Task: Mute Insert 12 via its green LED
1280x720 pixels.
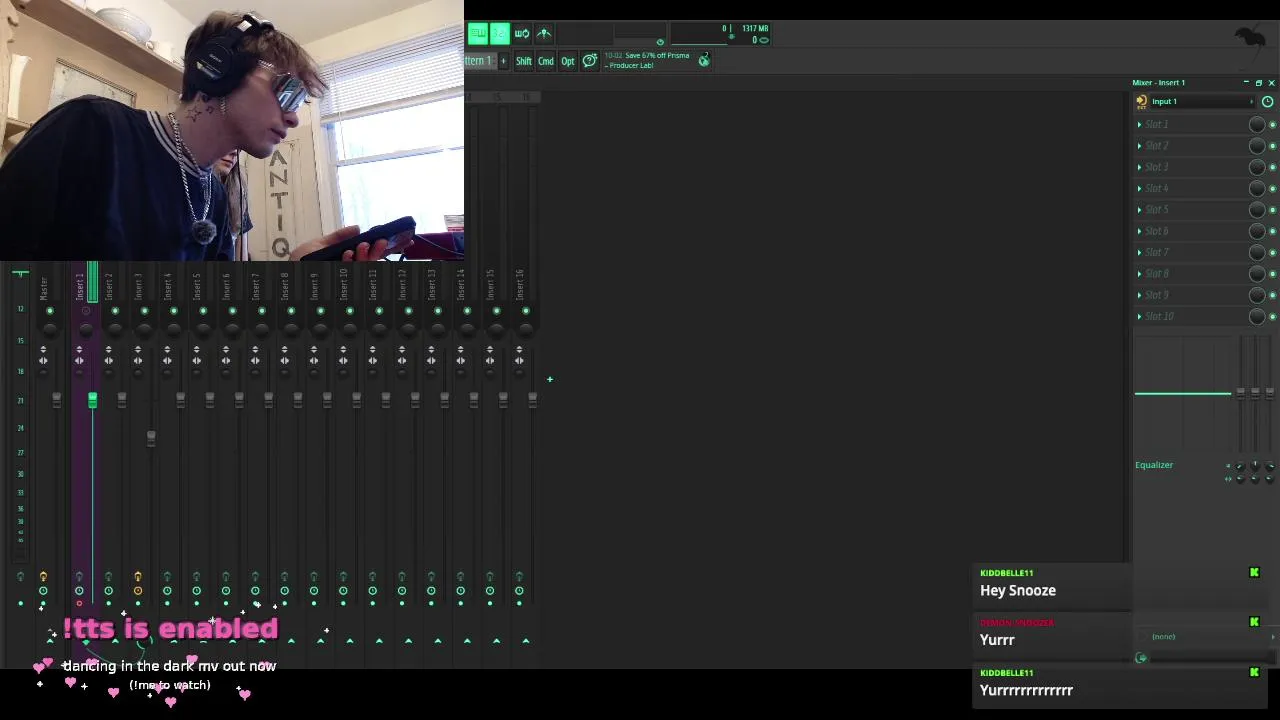Action: (x=408, y=311)
